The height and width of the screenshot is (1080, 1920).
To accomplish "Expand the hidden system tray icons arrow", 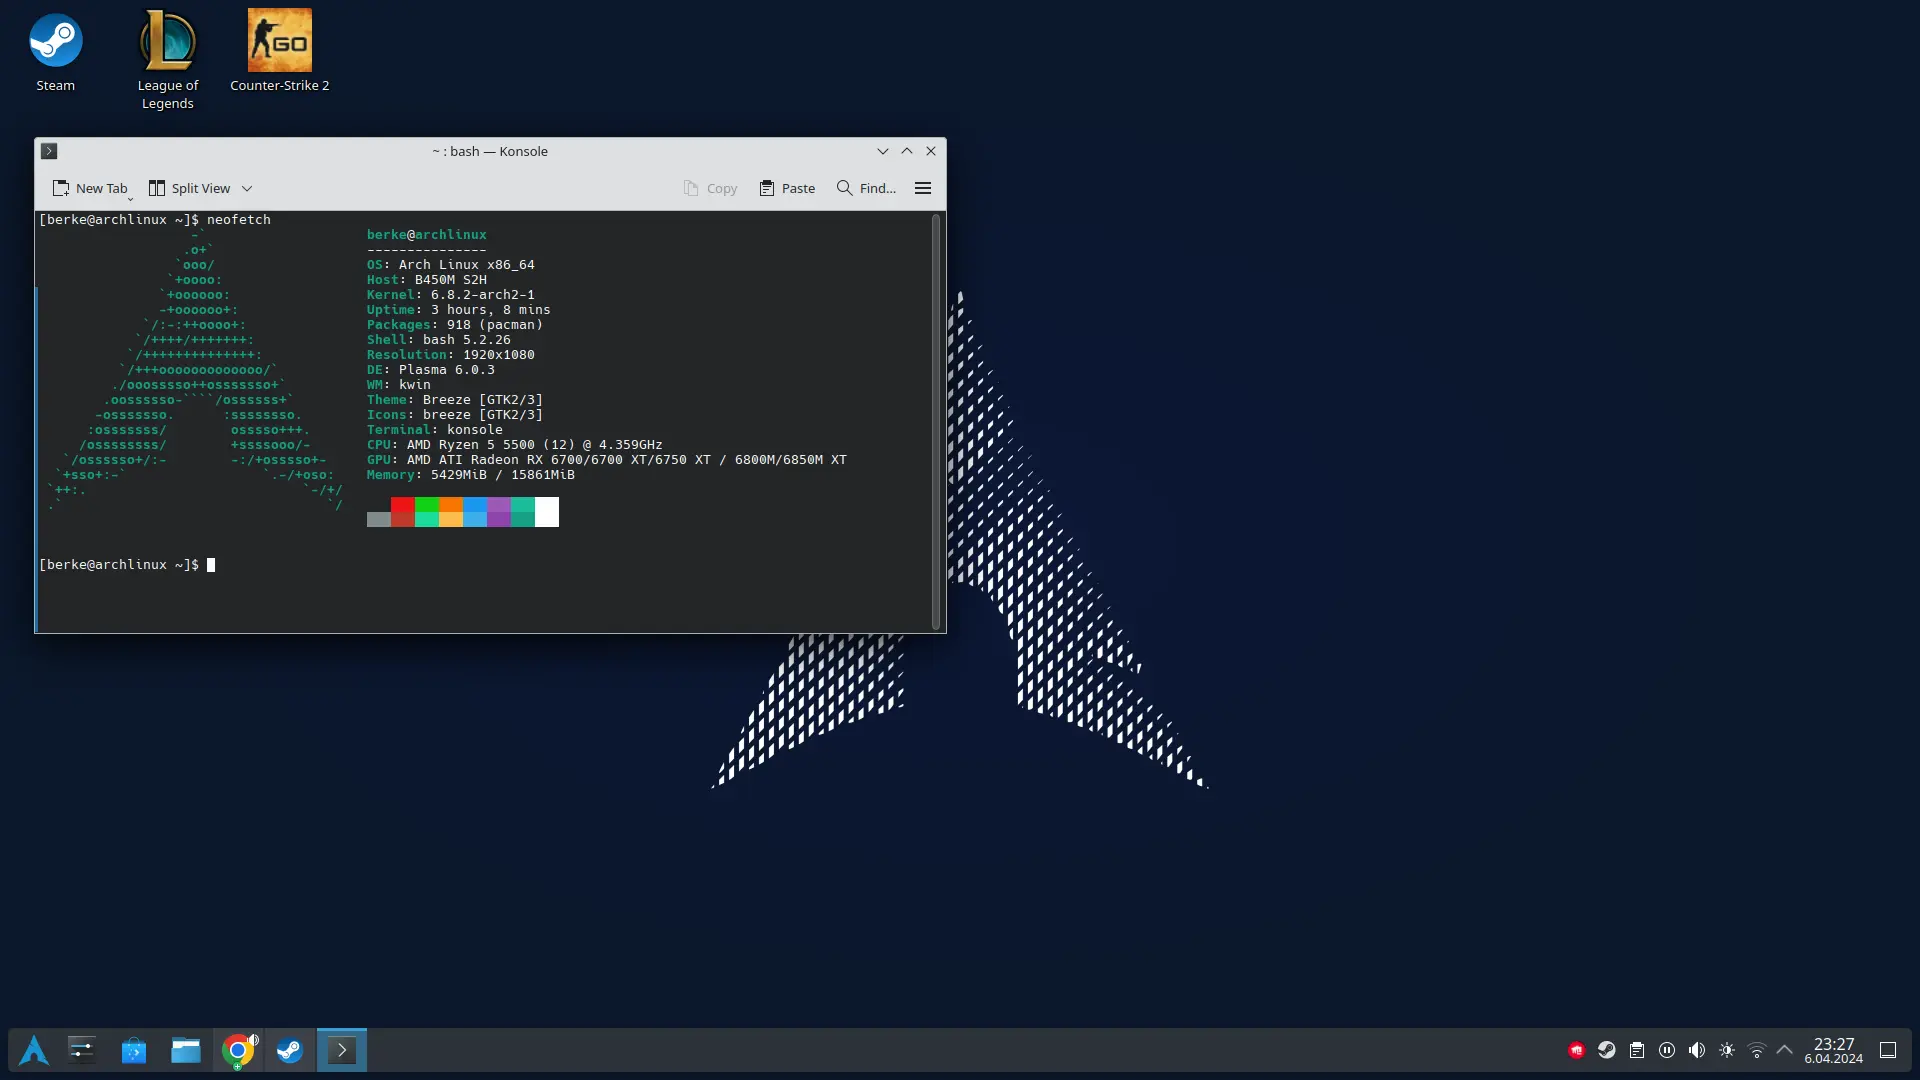I will coord(1785,1050).
